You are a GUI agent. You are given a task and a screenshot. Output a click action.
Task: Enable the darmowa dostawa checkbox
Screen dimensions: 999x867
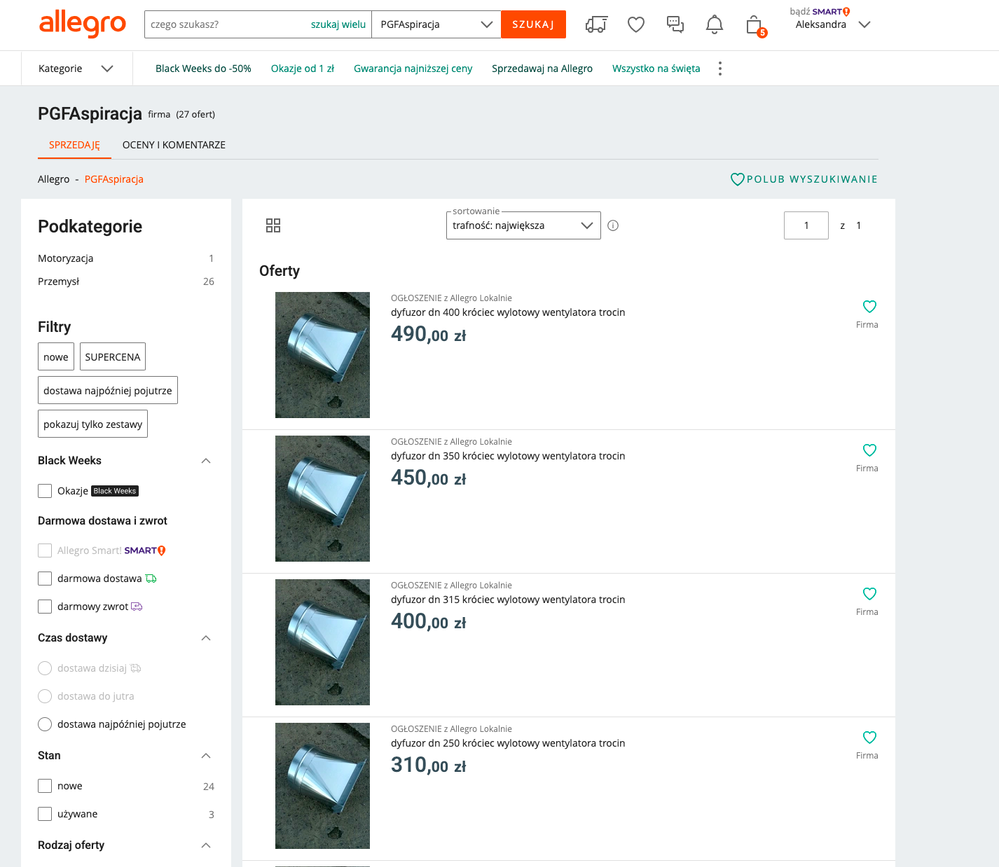point(45,578)
